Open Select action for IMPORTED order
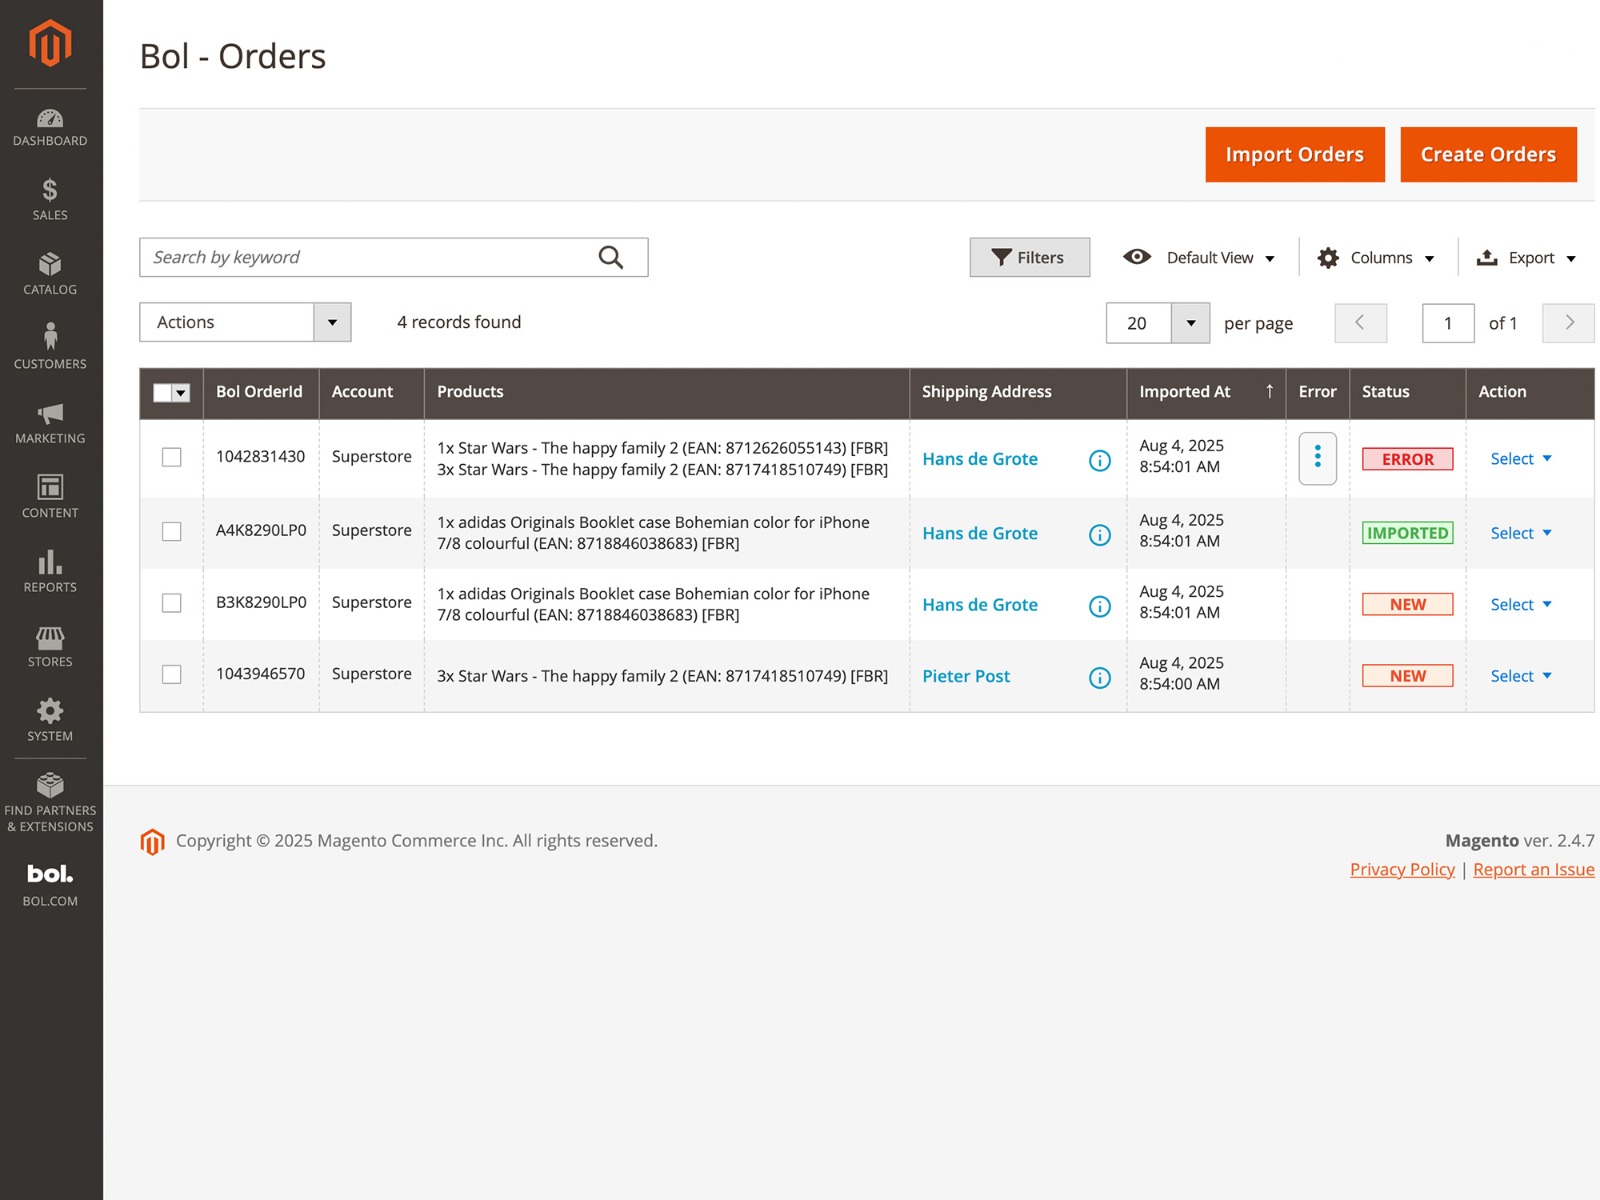The width and height of the screenshot is (1600, 1200). click(x=1521, y=533)
